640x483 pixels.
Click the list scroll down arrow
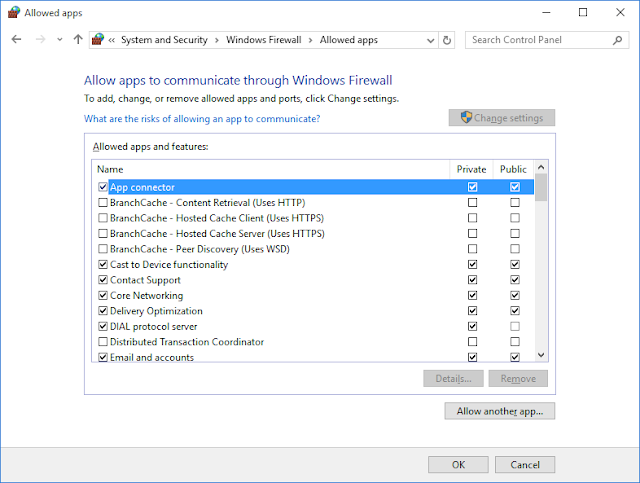pyautogui.click(x=541, y=355)
